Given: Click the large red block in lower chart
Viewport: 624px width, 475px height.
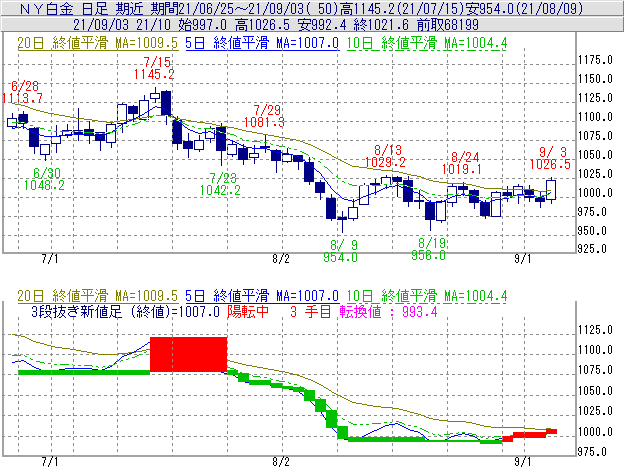Looking at the screenshot, I should click(x=189, y=354).
